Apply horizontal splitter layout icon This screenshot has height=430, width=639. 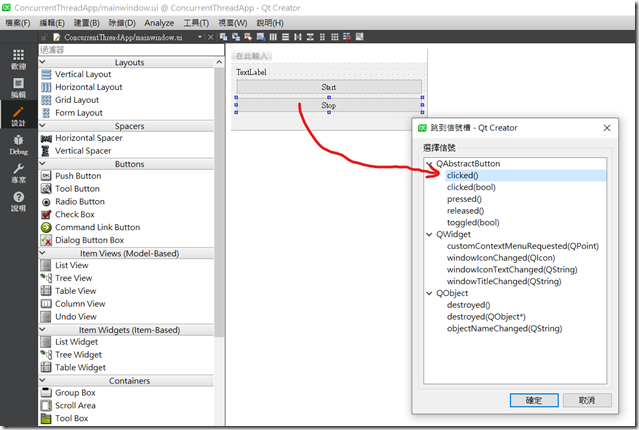tap(298, 37)
